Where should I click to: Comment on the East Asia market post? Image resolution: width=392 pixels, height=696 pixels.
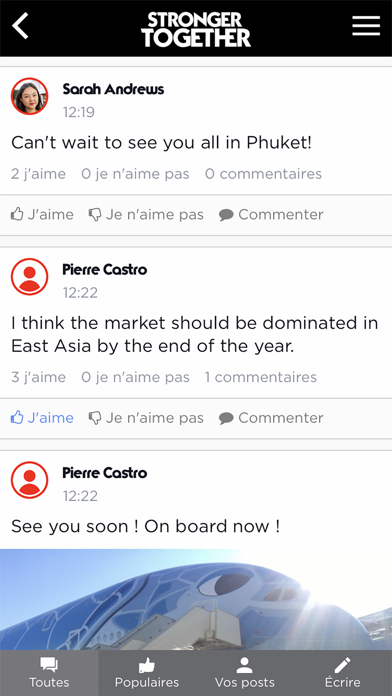pos(271,418)
